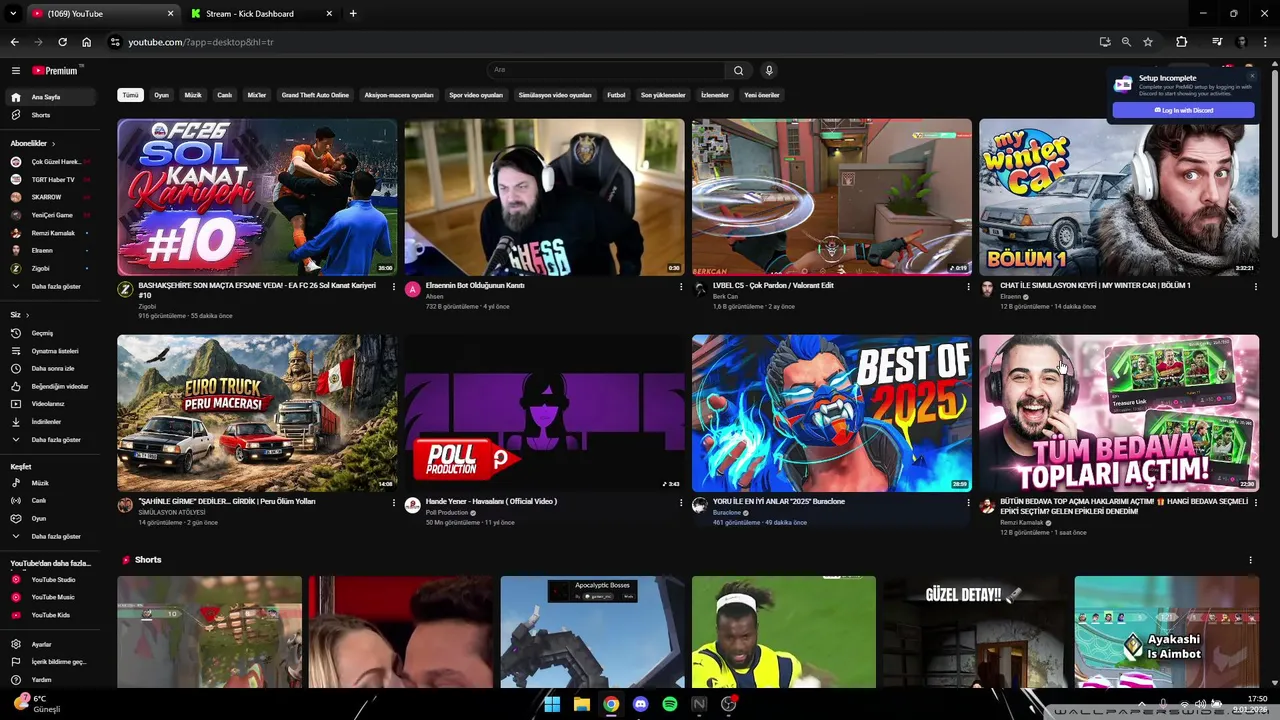Click the search magnifier button
The image size is (1280, 720).
click(x=738, y=70)
